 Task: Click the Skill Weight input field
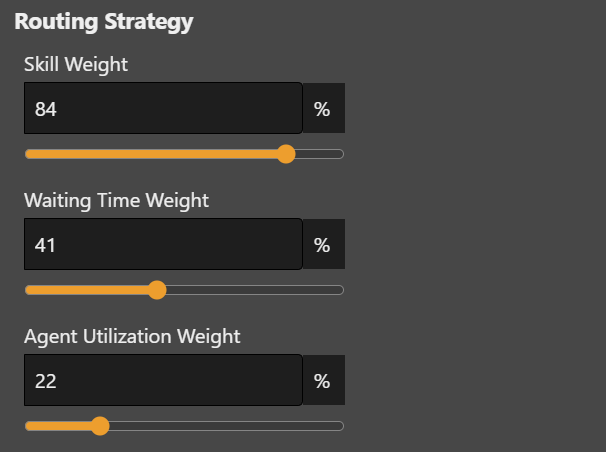click(163, 108)
